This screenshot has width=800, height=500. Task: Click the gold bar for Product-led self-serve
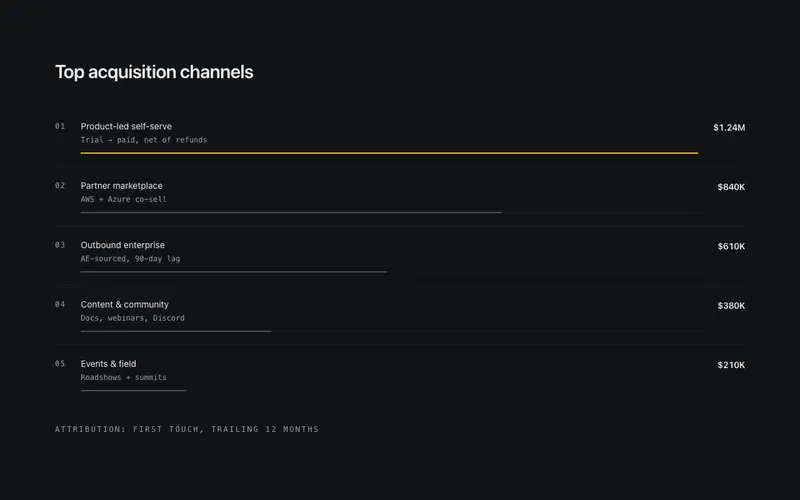[389, 153]
